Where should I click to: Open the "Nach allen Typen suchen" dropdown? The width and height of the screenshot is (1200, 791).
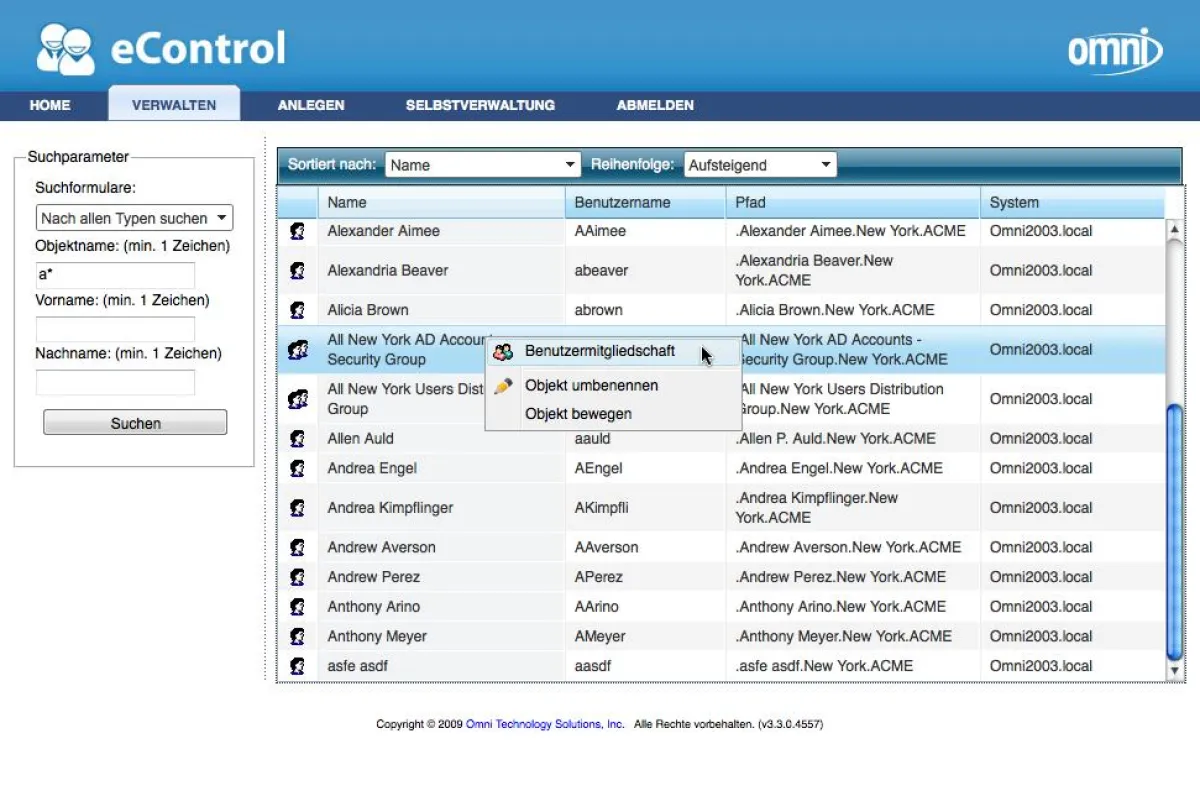pos(134,217)
